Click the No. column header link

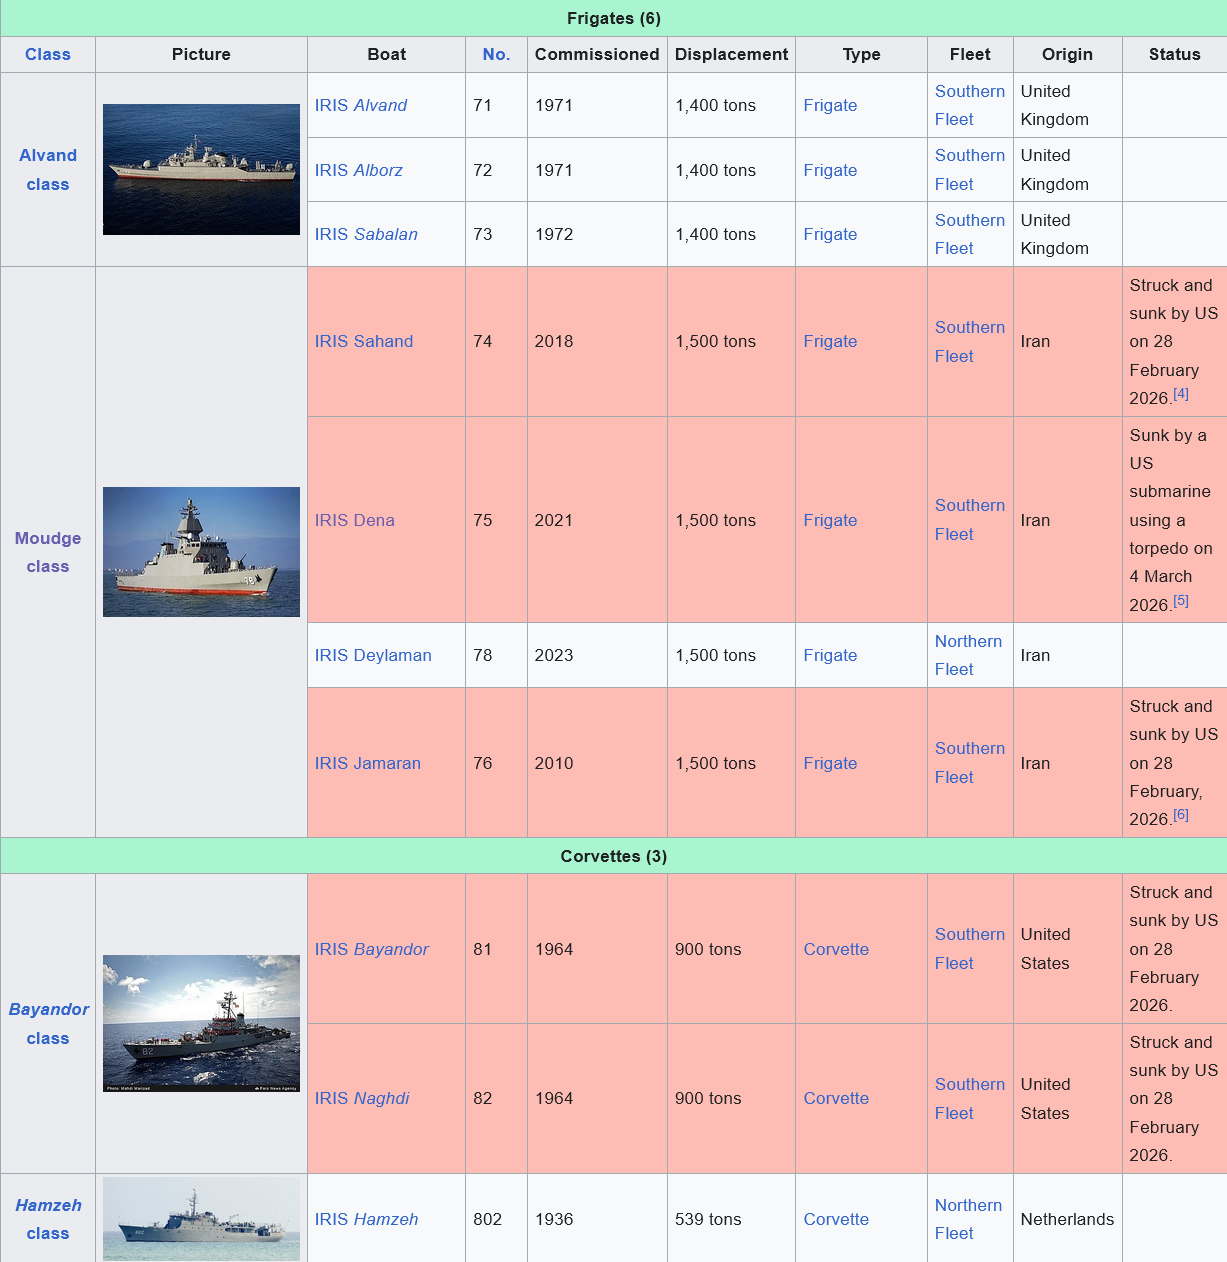496,54
